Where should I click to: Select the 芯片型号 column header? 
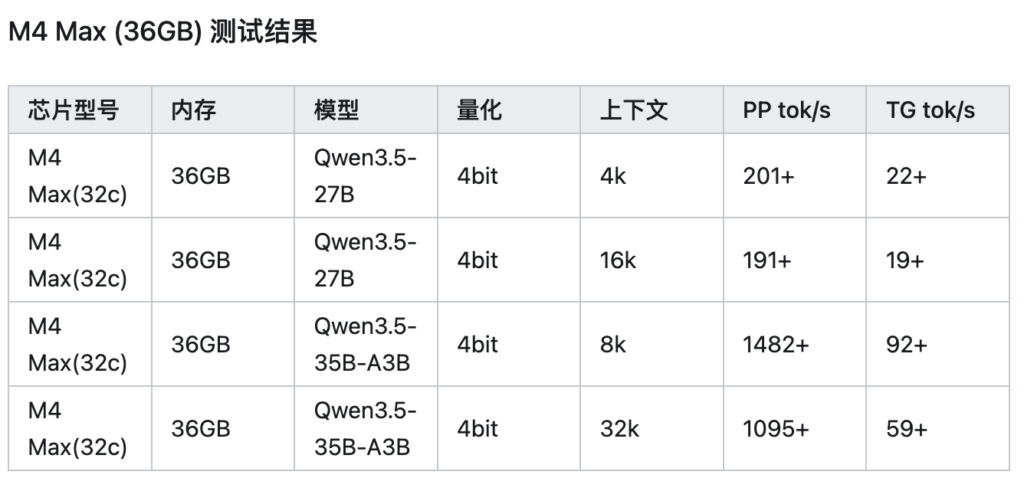[80, 110]
